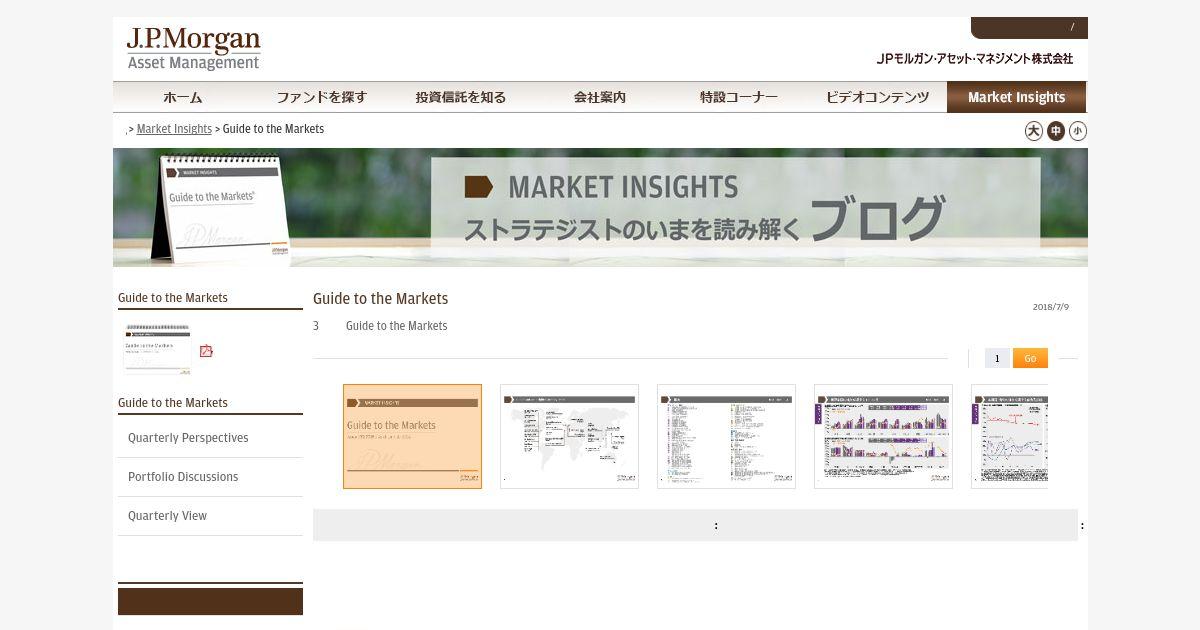Viewport: 1200px width, 630px height.
Task: Click the sidebar booklet cover thumbnail
Action: pyautogui.click(x=157, y=349)
